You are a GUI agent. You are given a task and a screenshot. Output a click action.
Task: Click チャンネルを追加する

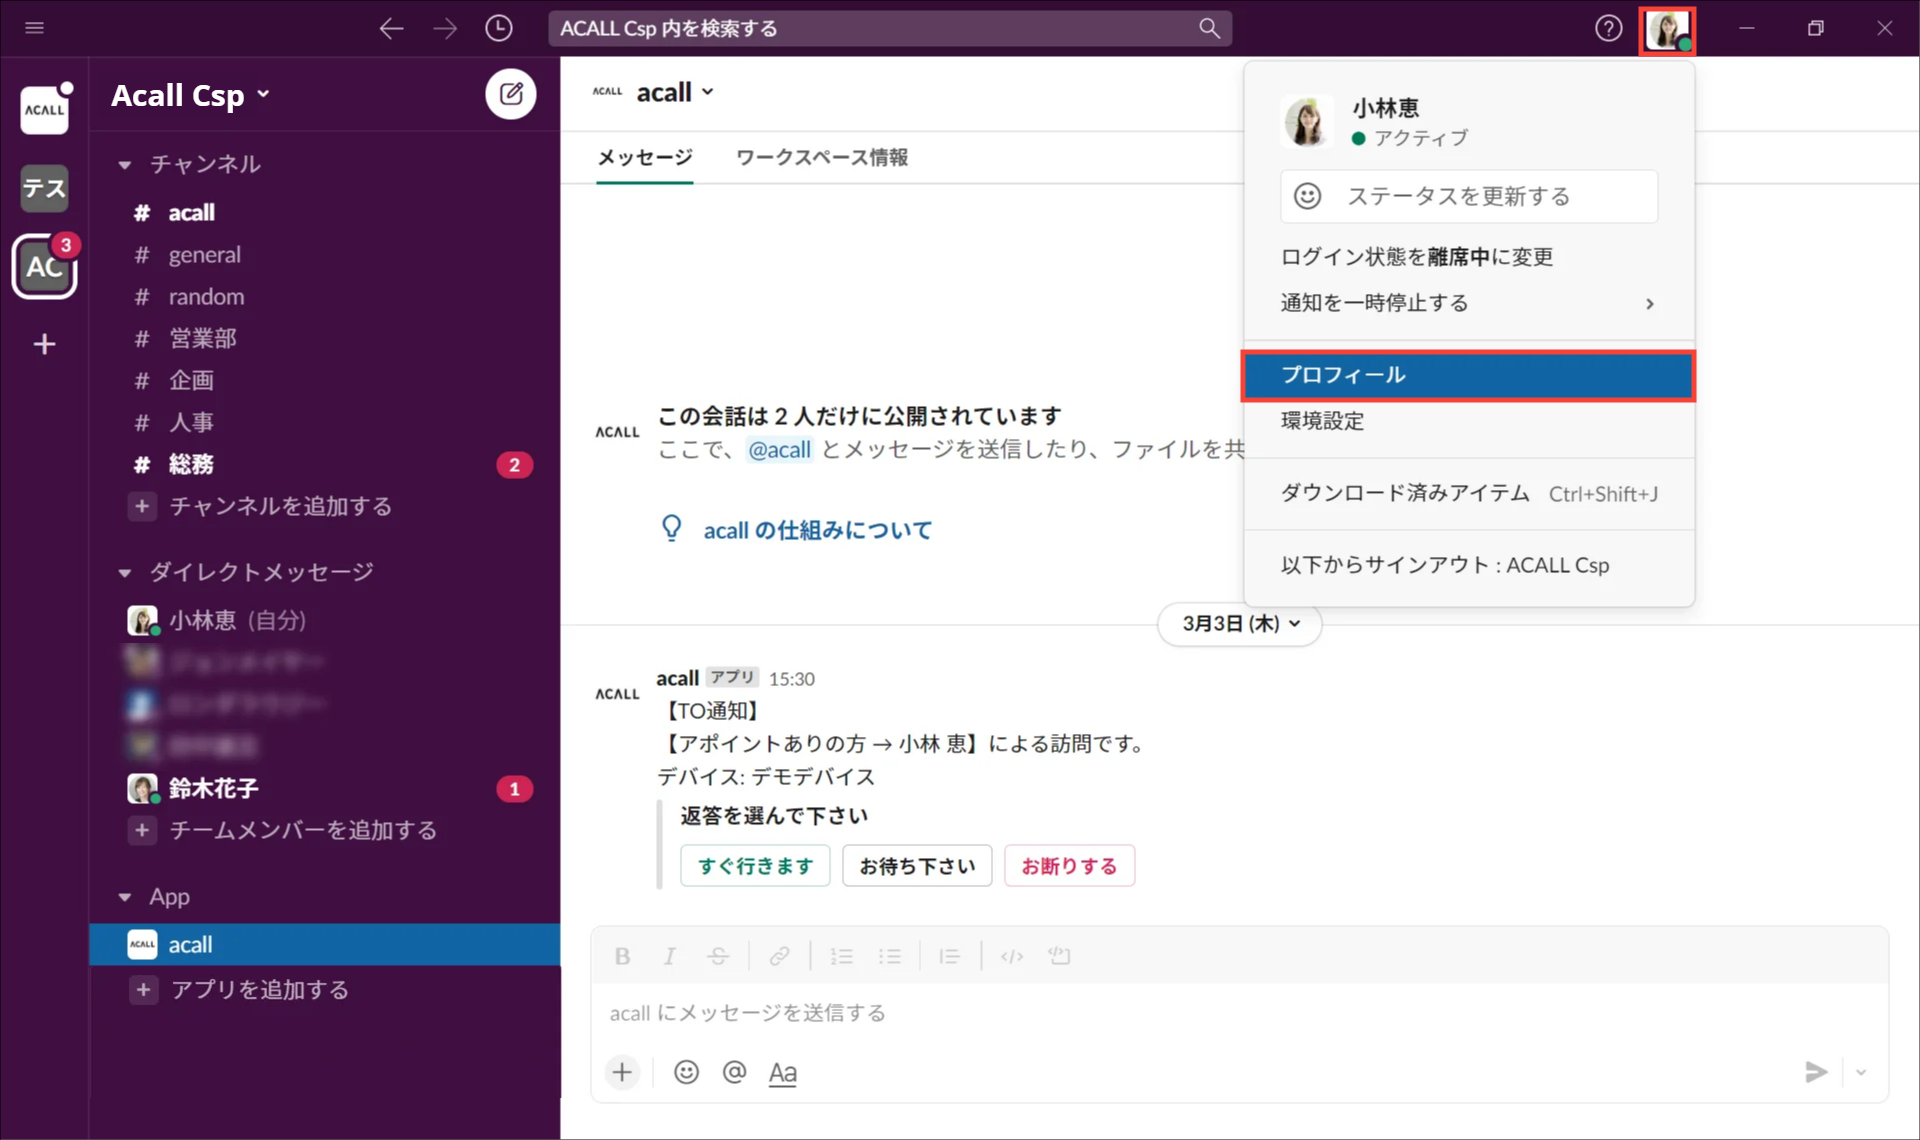281,507
